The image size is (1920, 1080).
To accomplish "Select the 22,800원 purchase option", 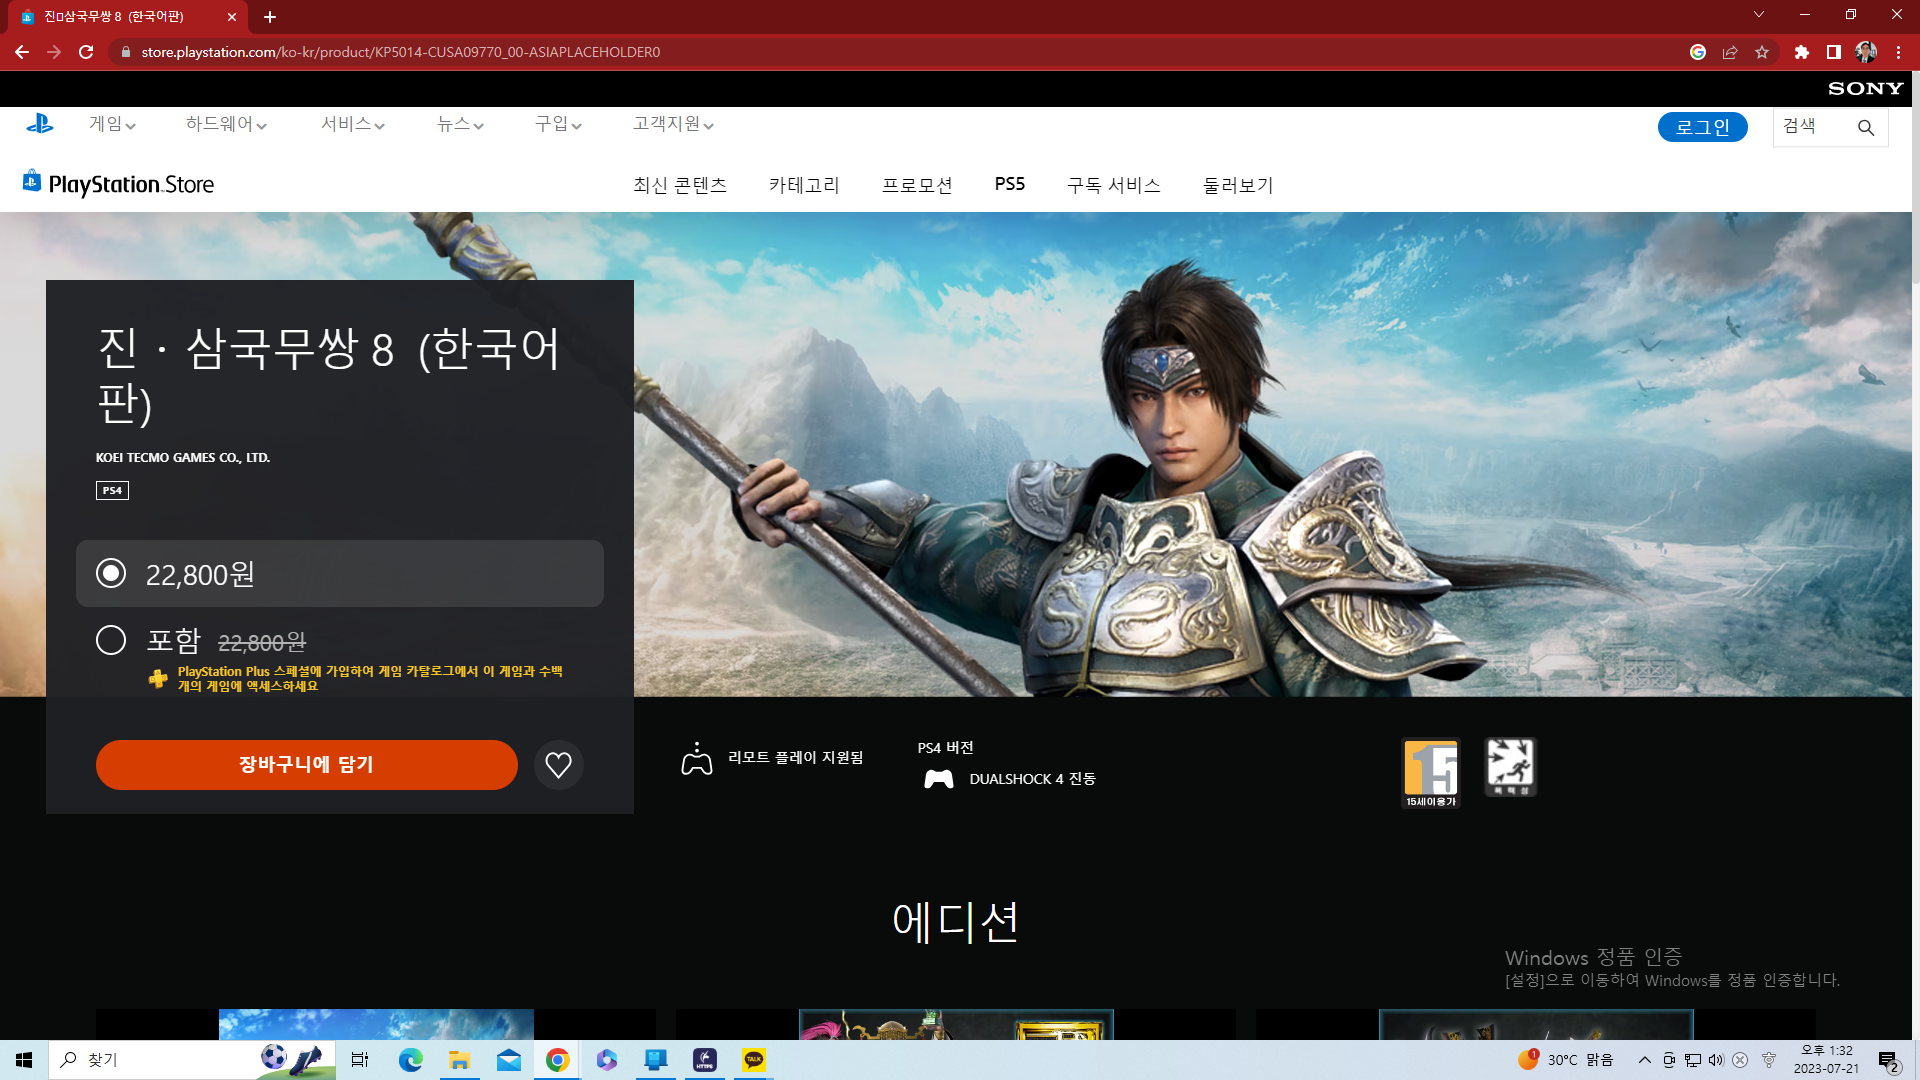I will pyautogui.click(x=340, y=574).
